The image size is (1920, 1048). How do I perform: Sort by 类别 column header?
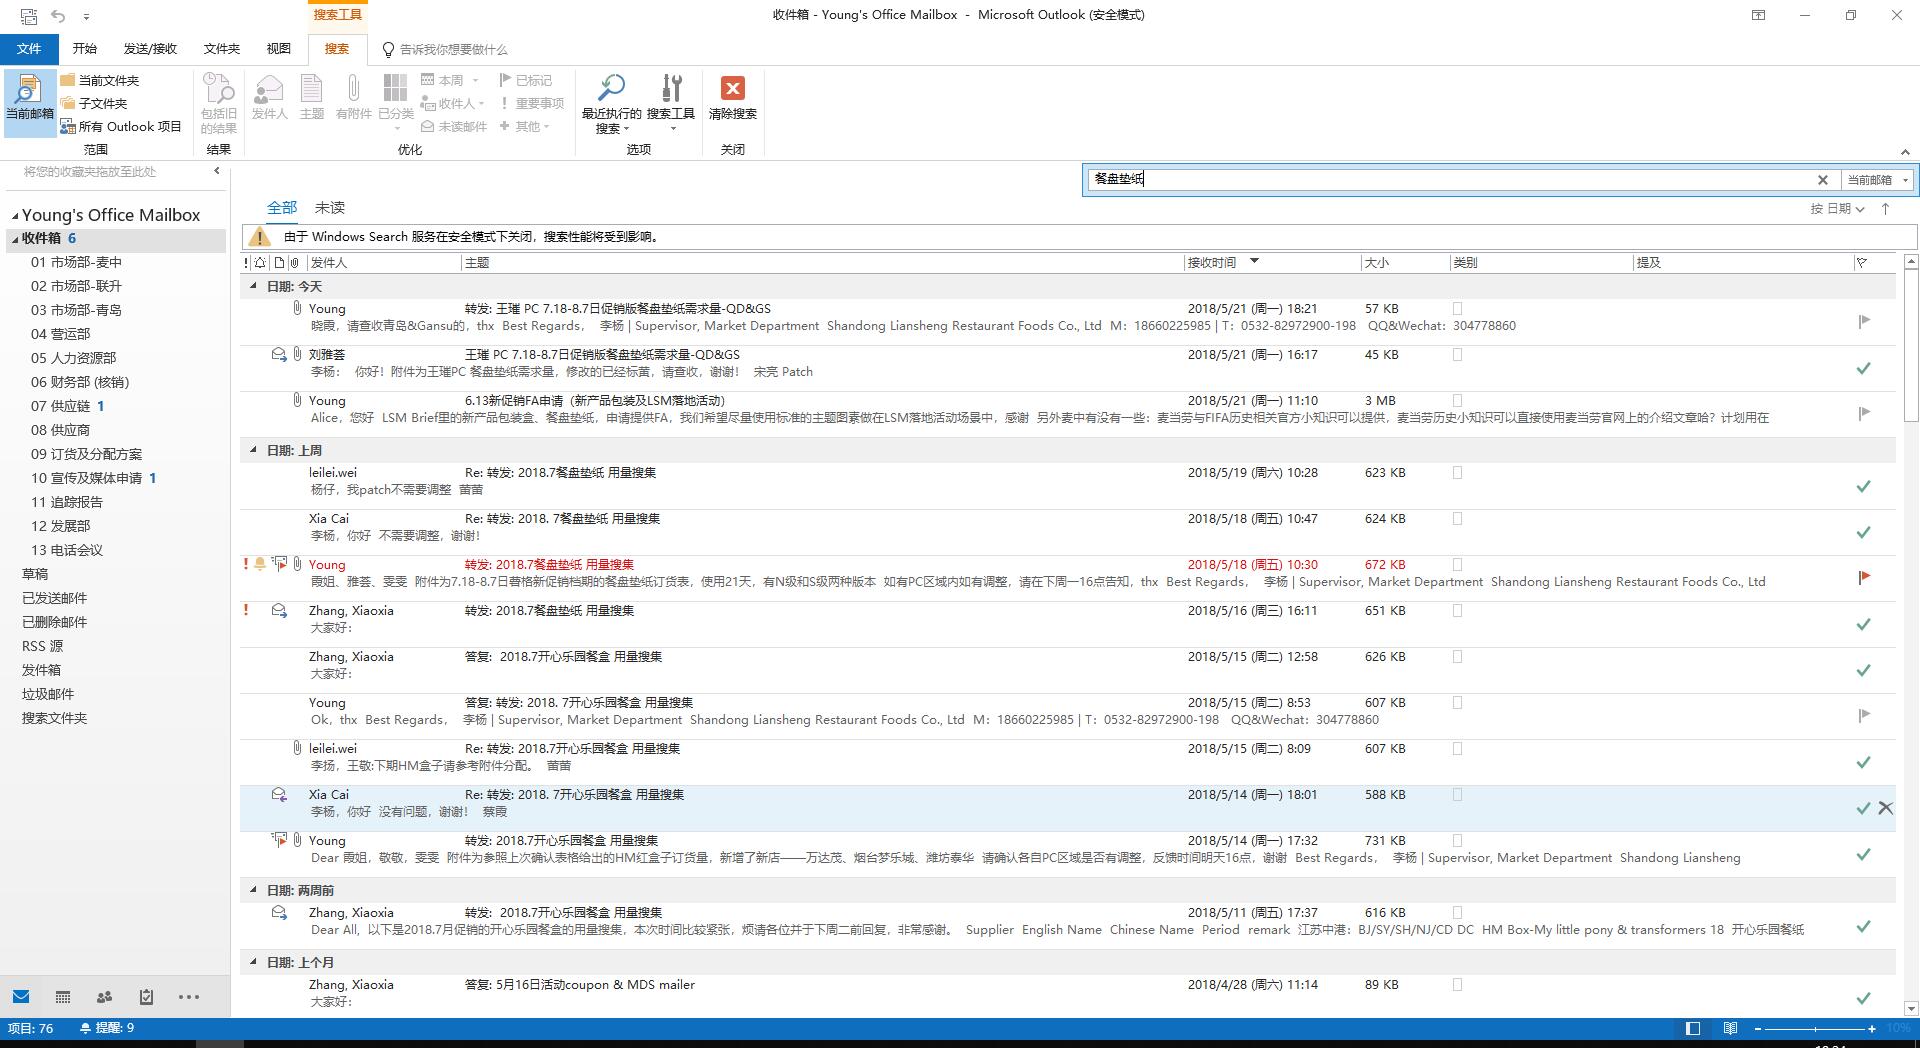[1540, 263]
